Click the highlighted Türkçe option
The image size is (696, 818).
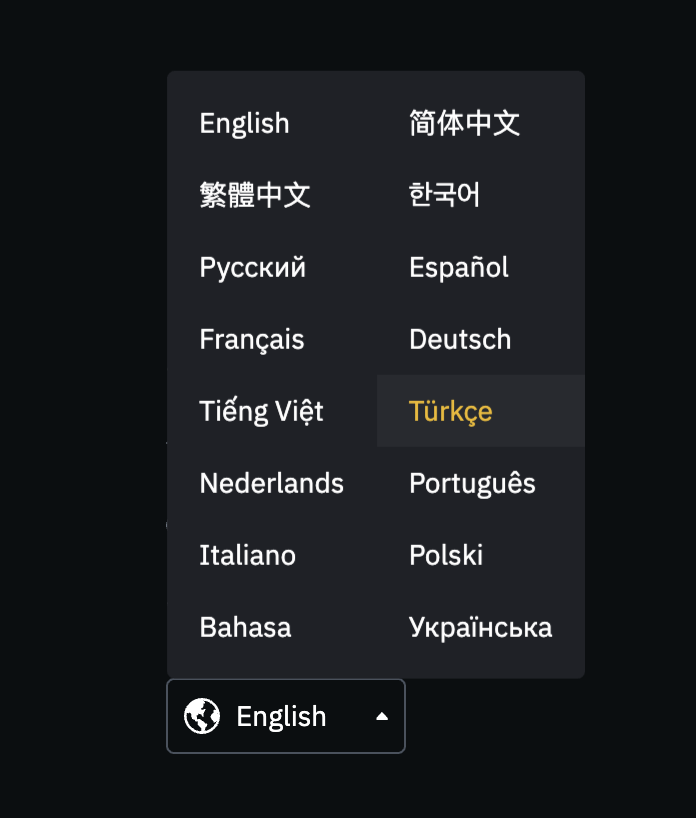pos(451,412)
